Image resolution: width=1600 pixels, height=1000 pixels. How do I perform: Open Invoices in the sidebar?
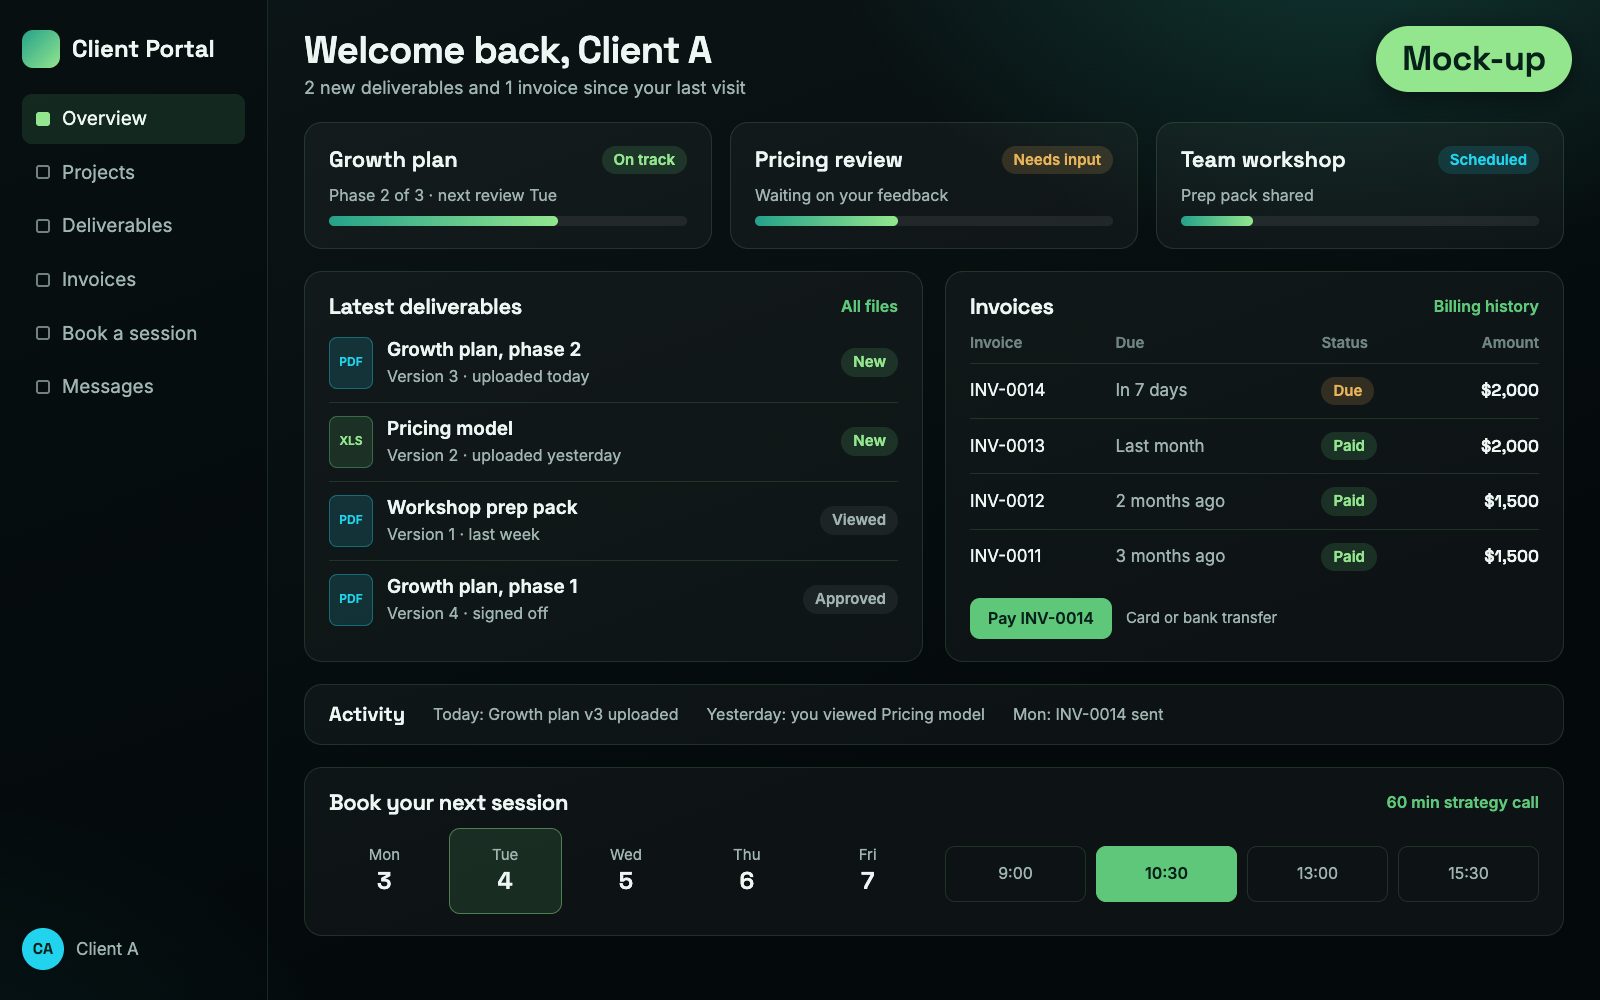(x=133, y=279)
